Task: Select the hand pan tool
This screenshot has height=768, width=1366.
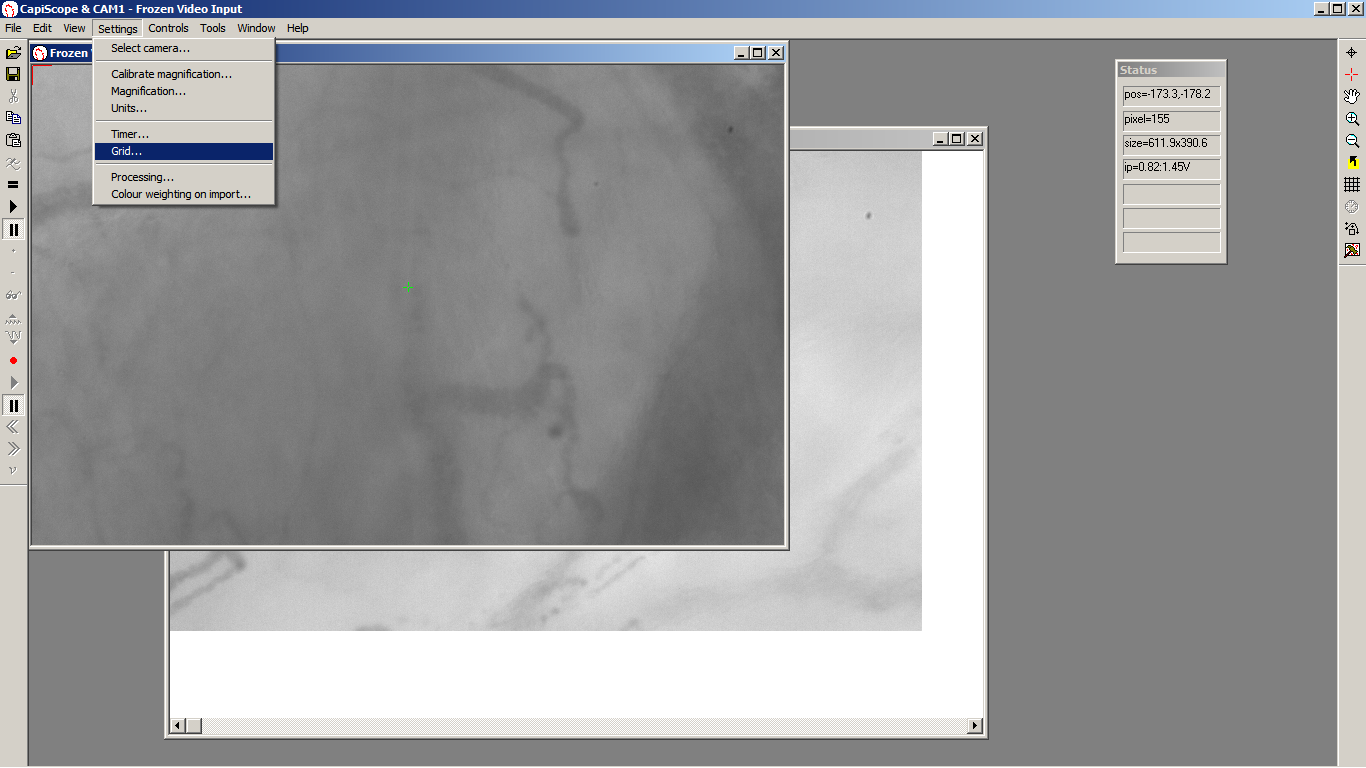Action: pos(1352,96)
